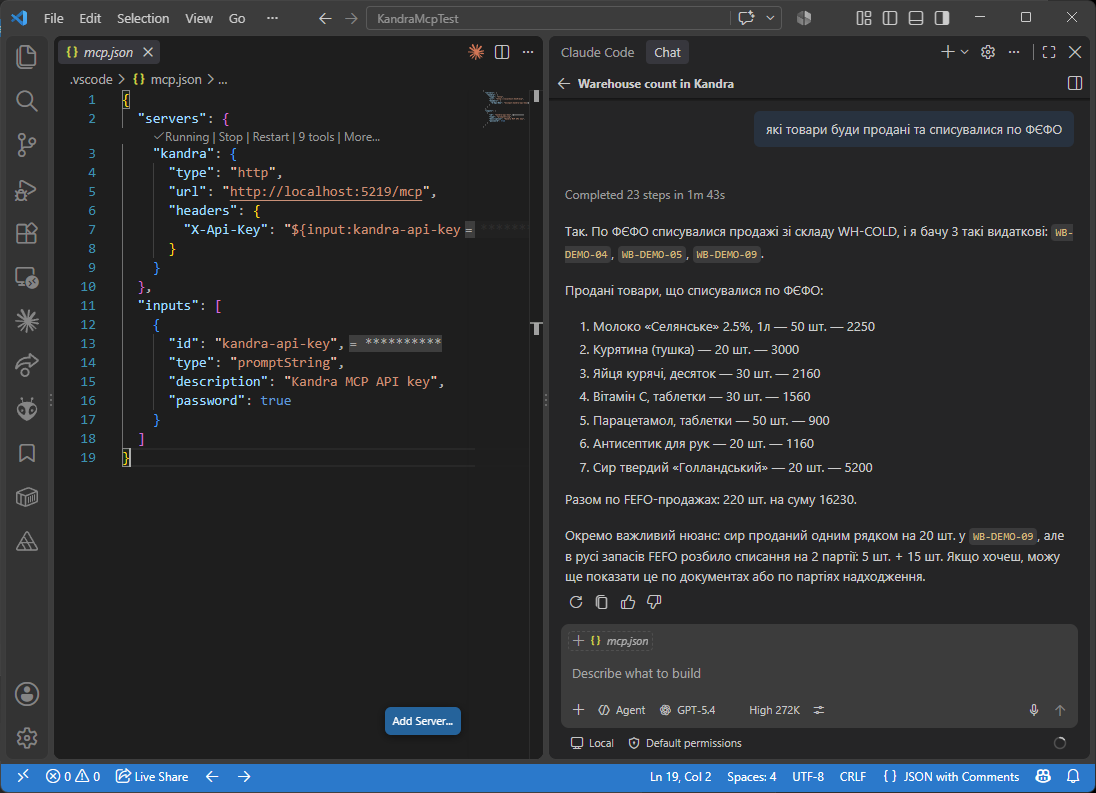Click the orange Claude icon in editor toolbar
The width and height of the screenshot is (1096, 793).
pos(476,52)
